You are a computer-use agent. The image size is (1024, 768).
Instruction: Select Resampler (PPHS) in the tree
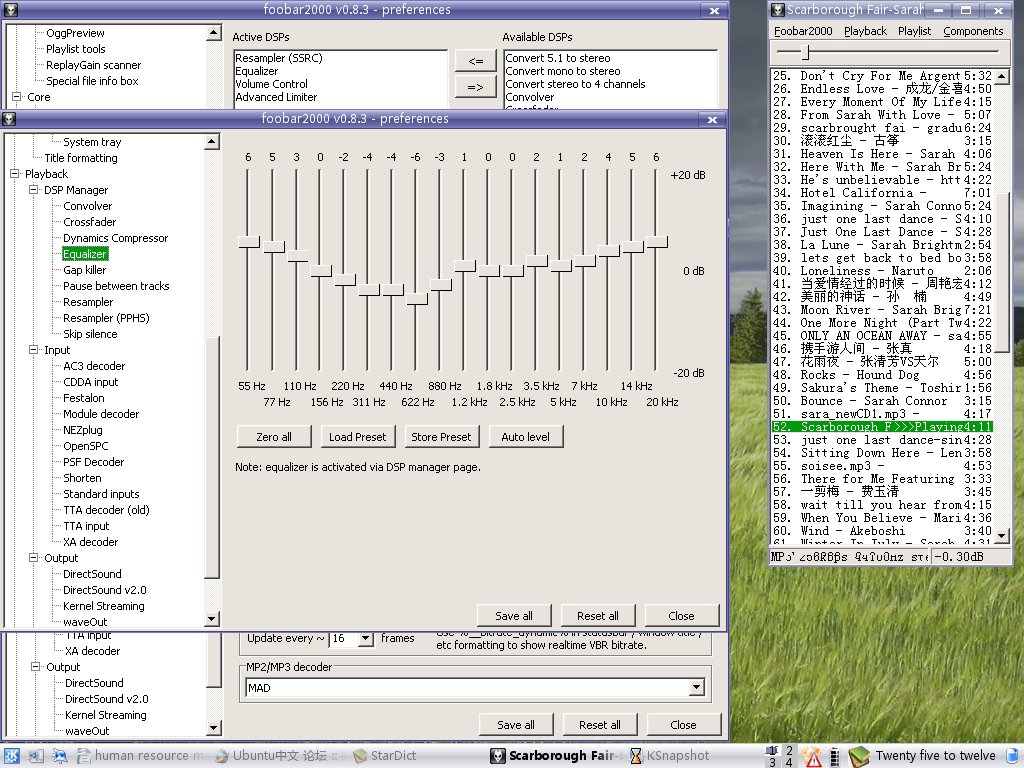(106, 318)
